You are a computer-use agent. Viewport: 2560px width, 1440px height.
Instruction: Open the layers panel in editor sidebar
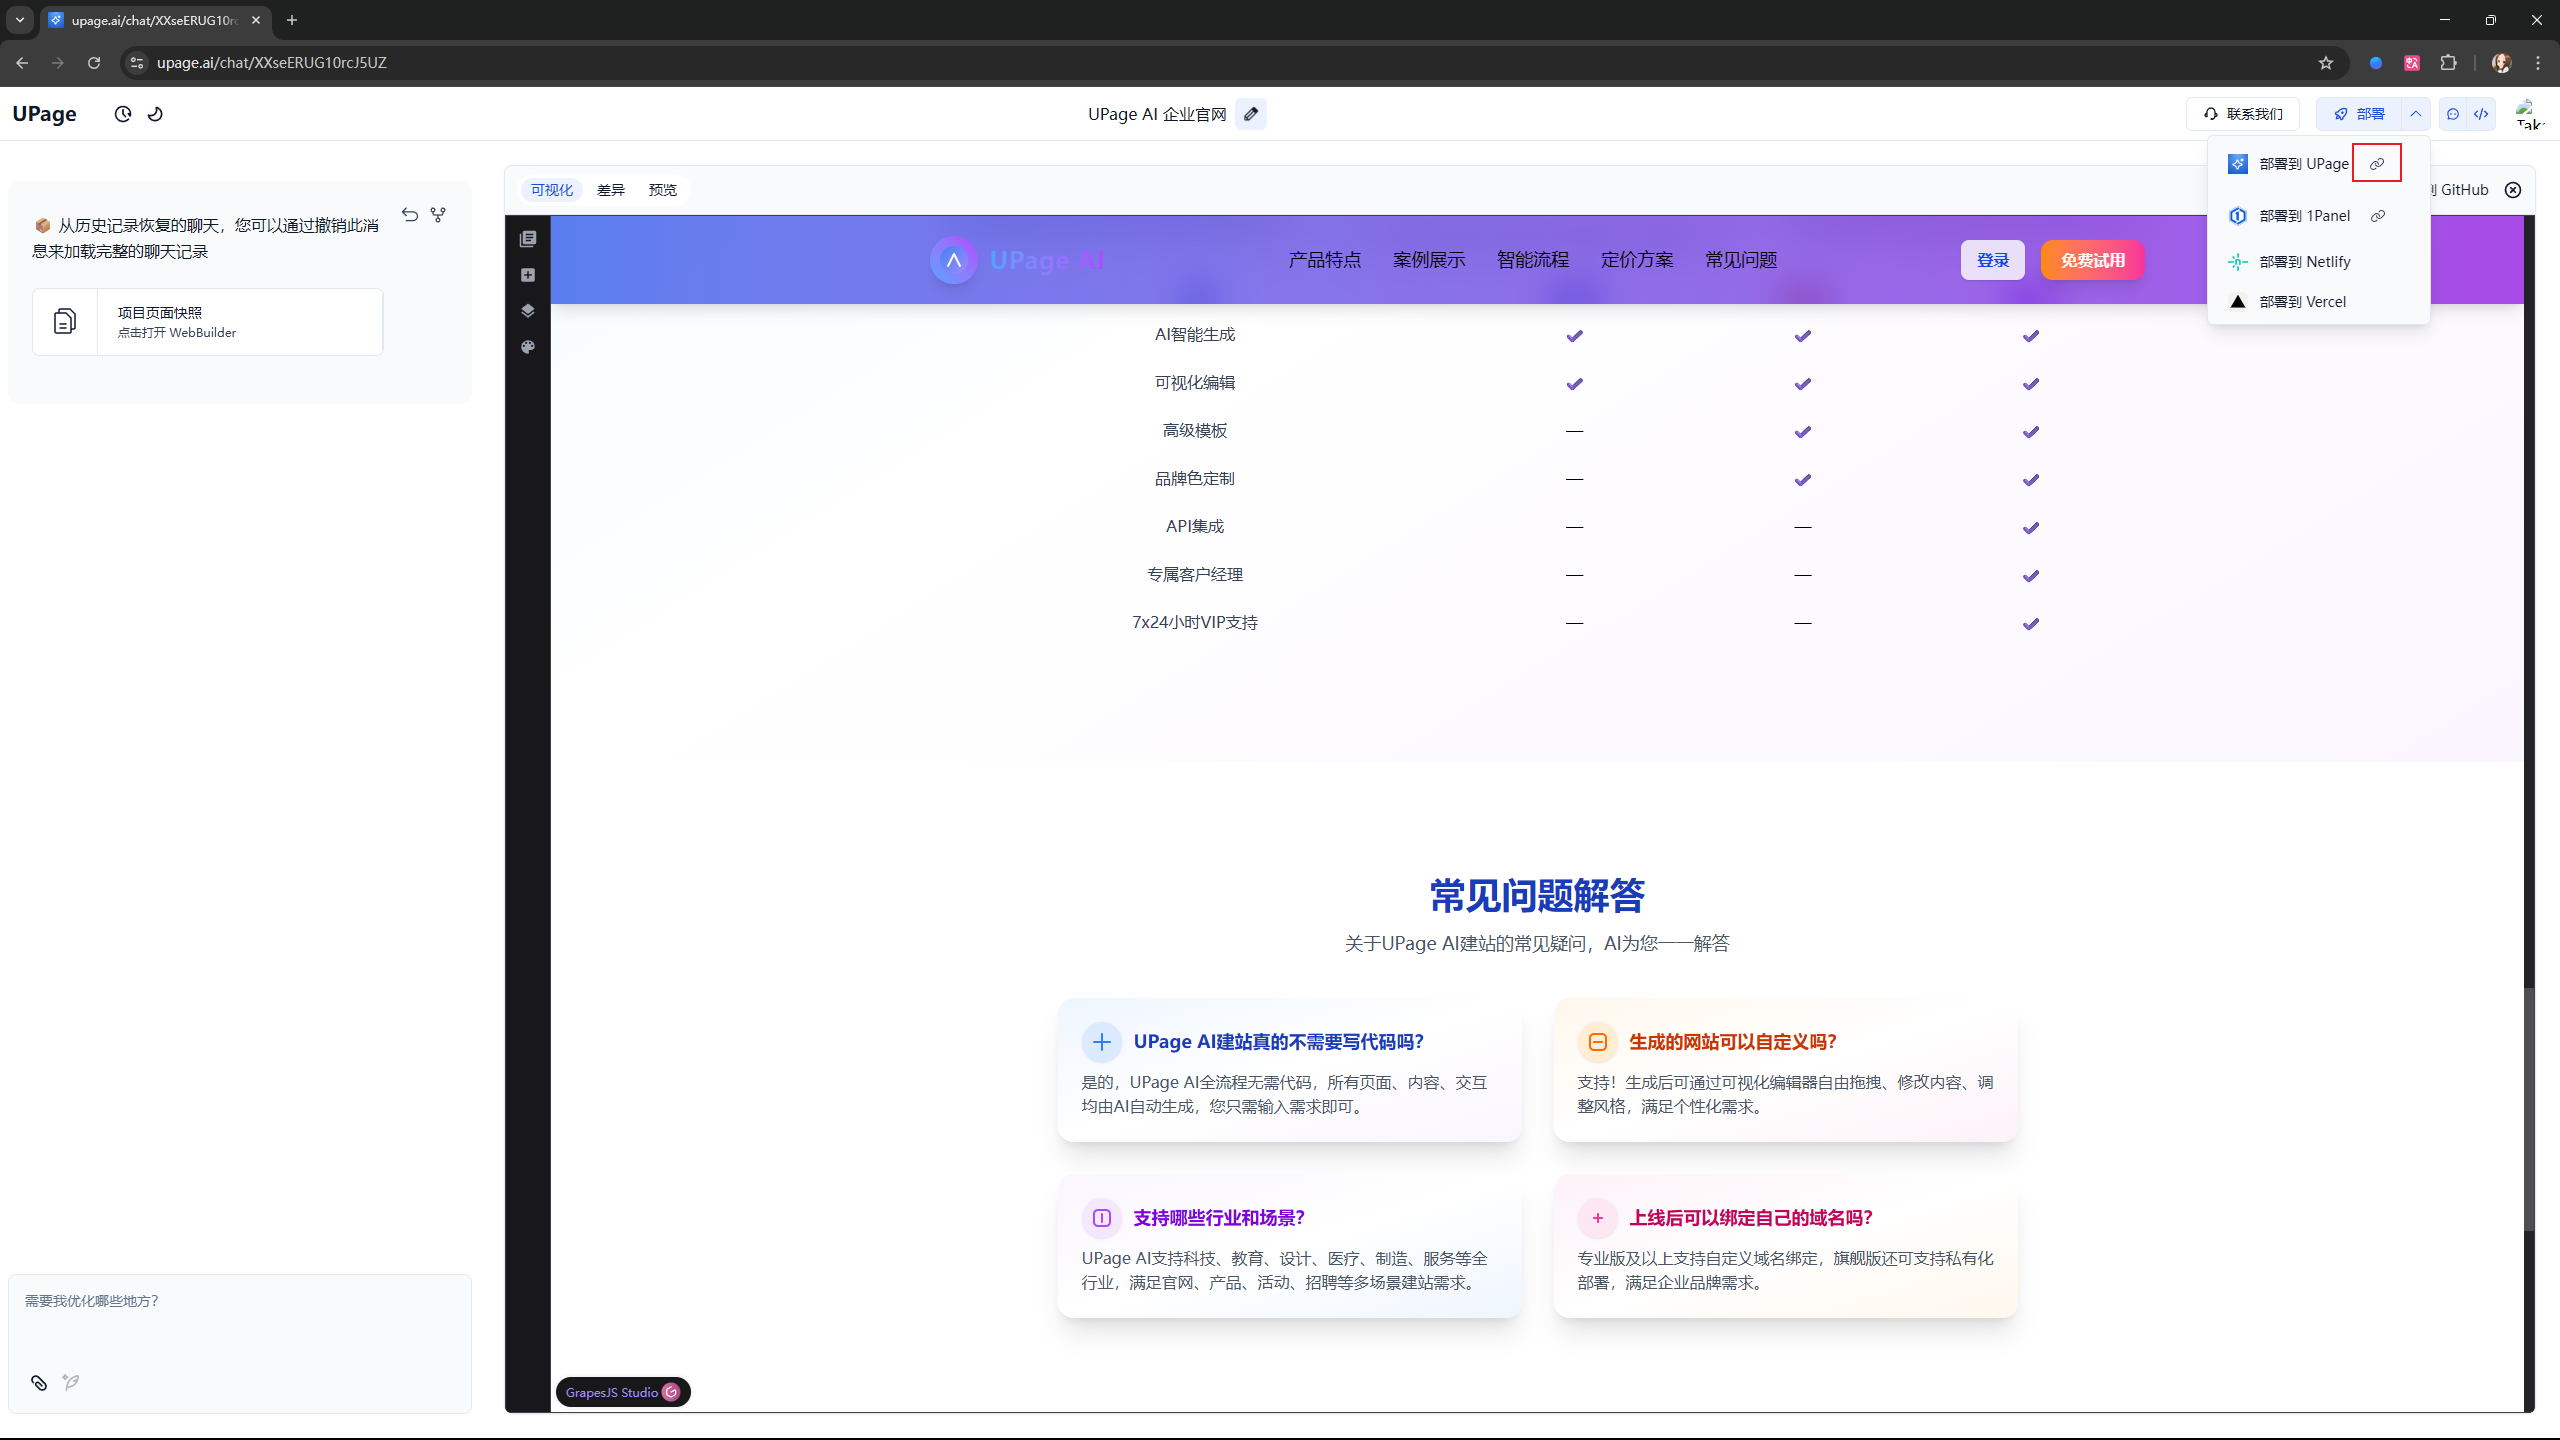[528, 311]
